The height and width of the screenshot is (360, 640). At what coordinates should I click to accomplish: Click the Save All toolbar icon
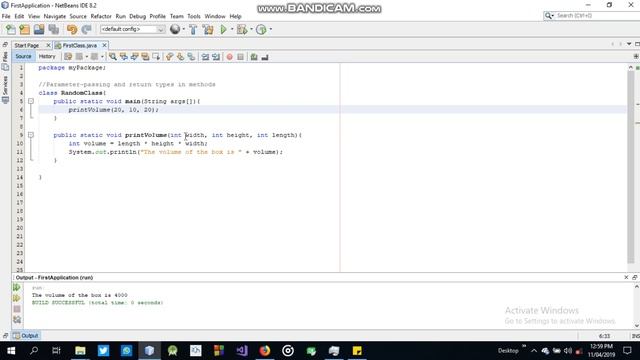(53, 29)
